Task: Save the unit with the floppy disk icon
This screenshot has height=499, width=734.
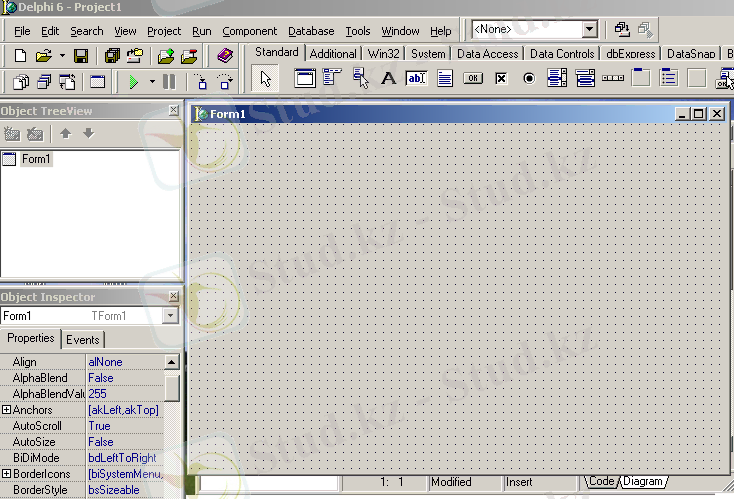Action: [81, 56]
